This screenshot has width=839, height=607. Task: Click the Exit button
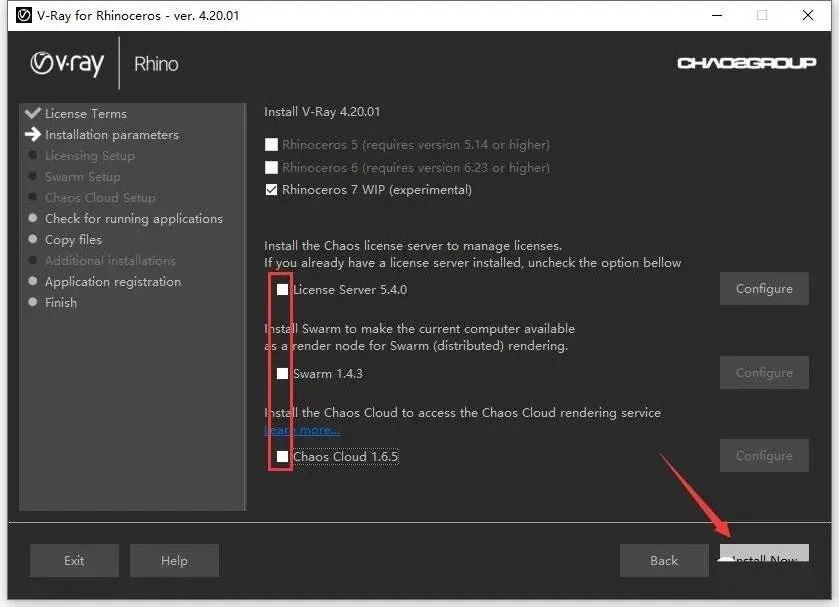[x=74, y=560]
